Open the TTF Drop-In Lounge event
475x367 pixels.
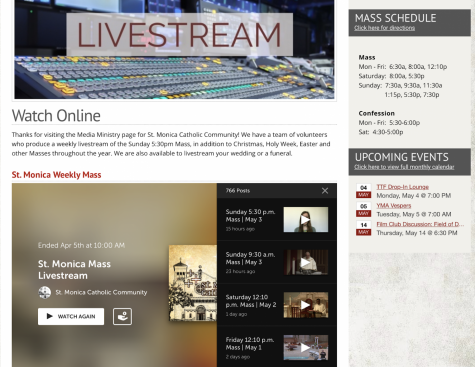(x=402, y=187)
